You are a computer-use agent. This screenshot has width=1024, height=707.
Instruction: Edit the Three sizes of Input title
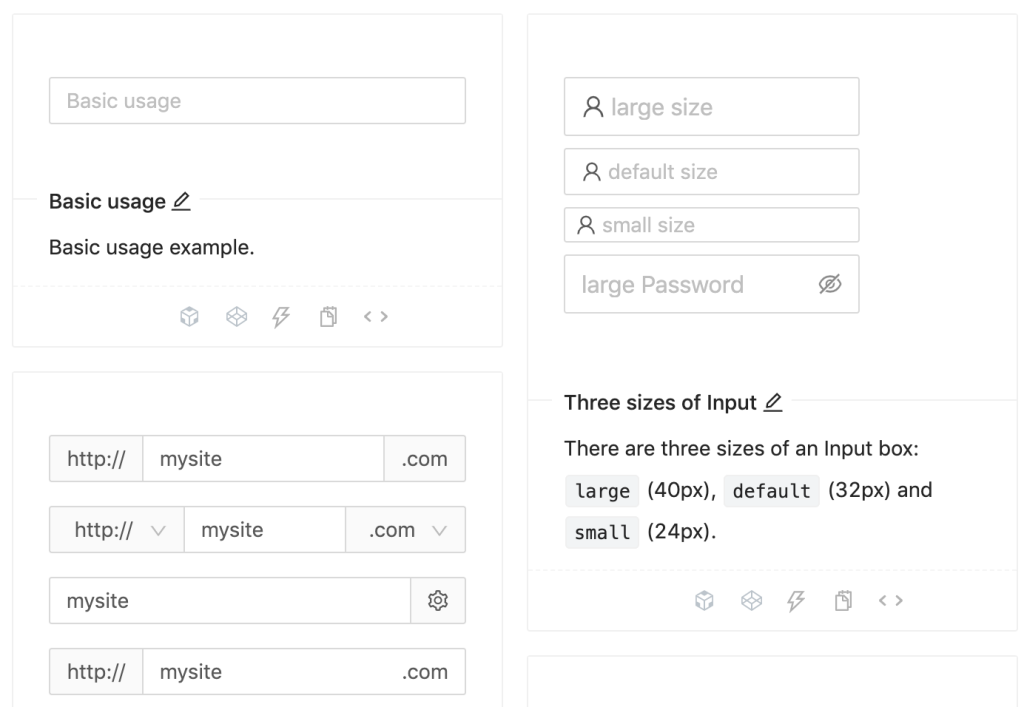[x=773, y=402]
